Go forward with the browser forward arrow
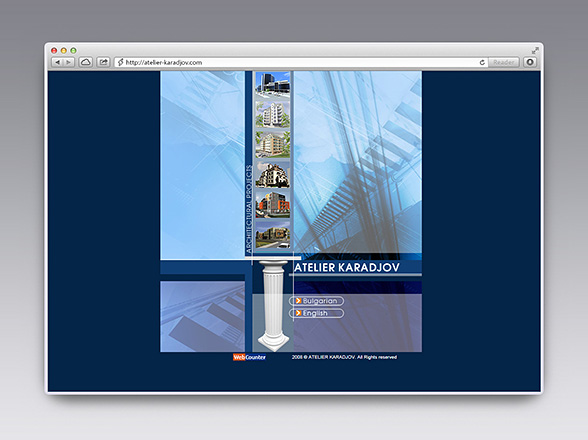The image size is (588, 440). [69, 62]
